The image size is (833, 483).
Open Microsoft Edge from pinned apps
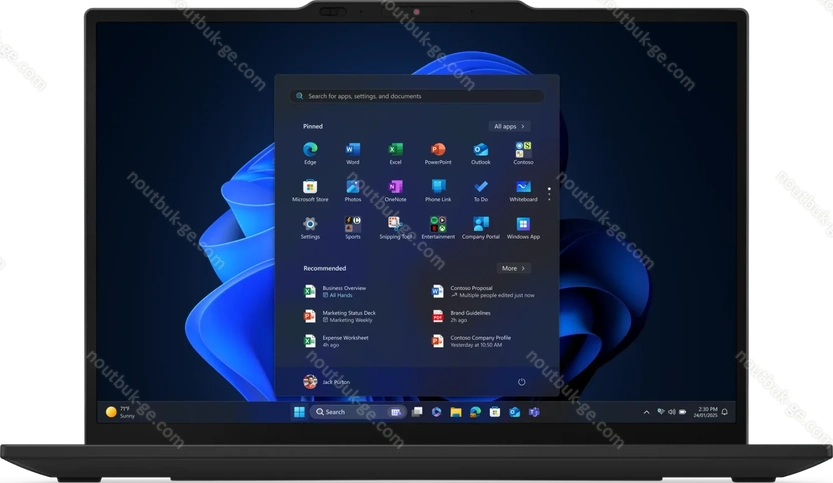tap(310, 151)
